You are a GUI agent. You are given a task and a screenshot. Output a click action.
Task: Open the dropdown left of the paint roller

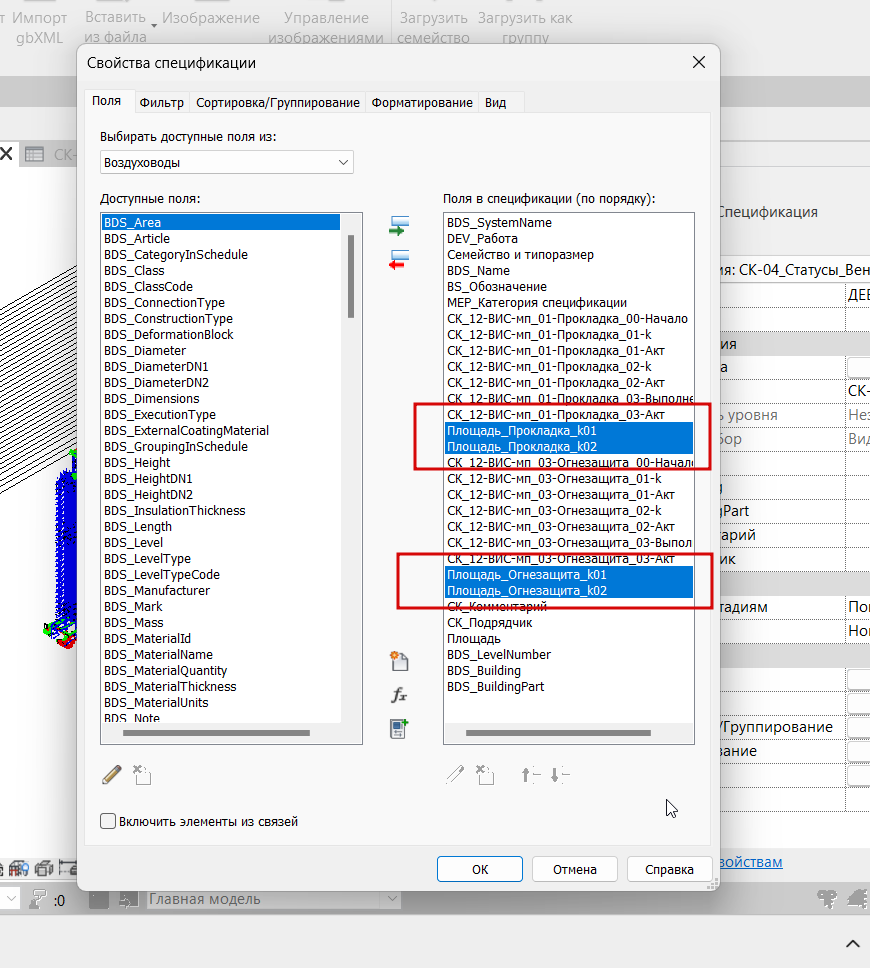[10, 899]
